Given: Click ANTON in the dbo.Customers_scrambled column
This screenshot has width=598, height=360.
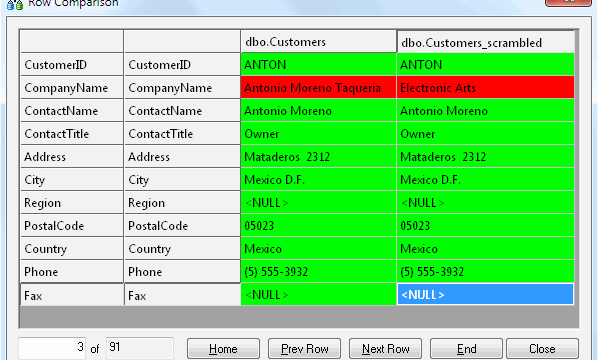Looking at the screenshot, I should click(x=485, y=64).
